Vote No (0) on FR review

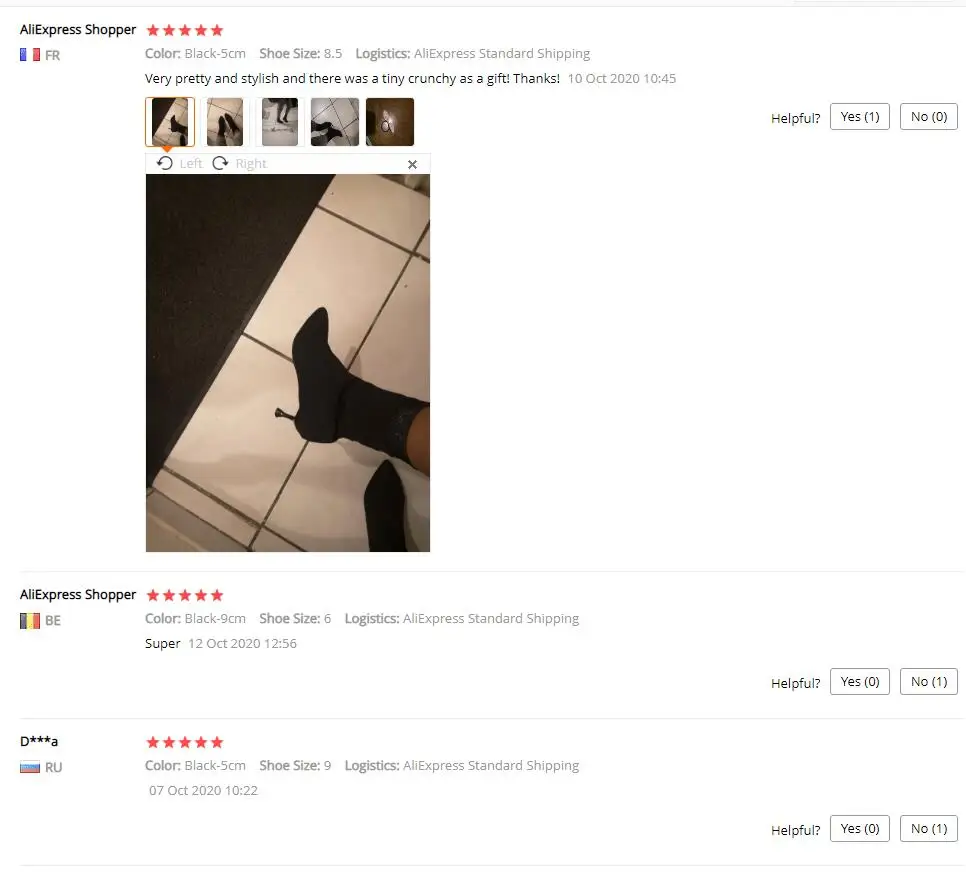tap(928, 116)
